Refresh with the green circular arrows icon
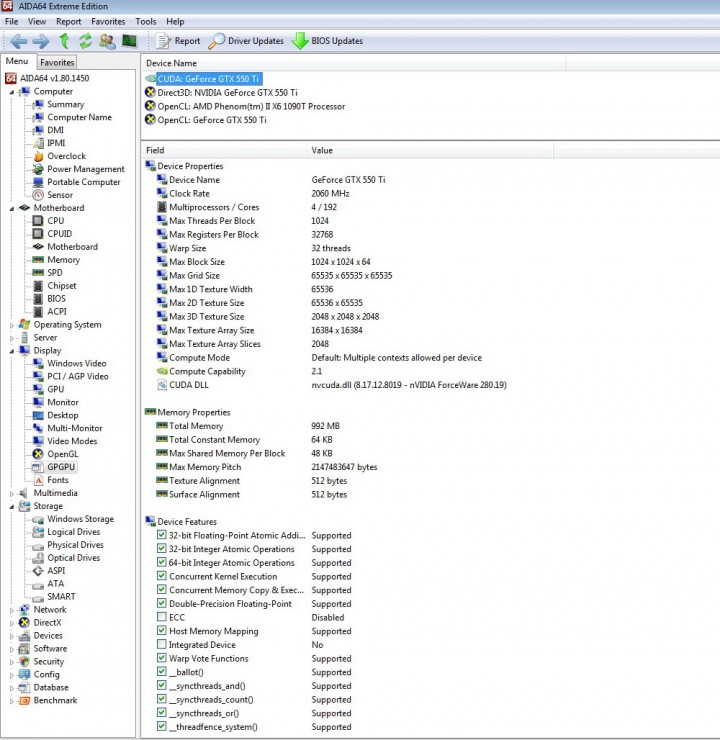Viewport: 720px width, 740px height. (x=85, y=41)
